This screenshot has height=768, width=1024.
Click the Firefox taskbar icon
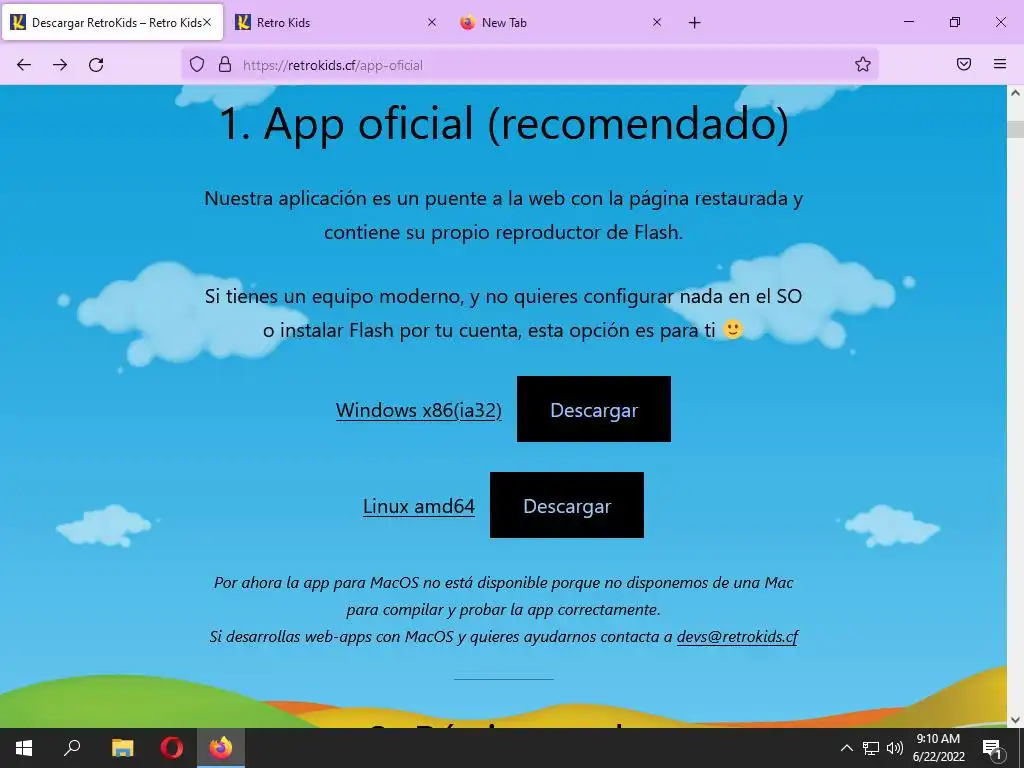click(x=221, y=748)
